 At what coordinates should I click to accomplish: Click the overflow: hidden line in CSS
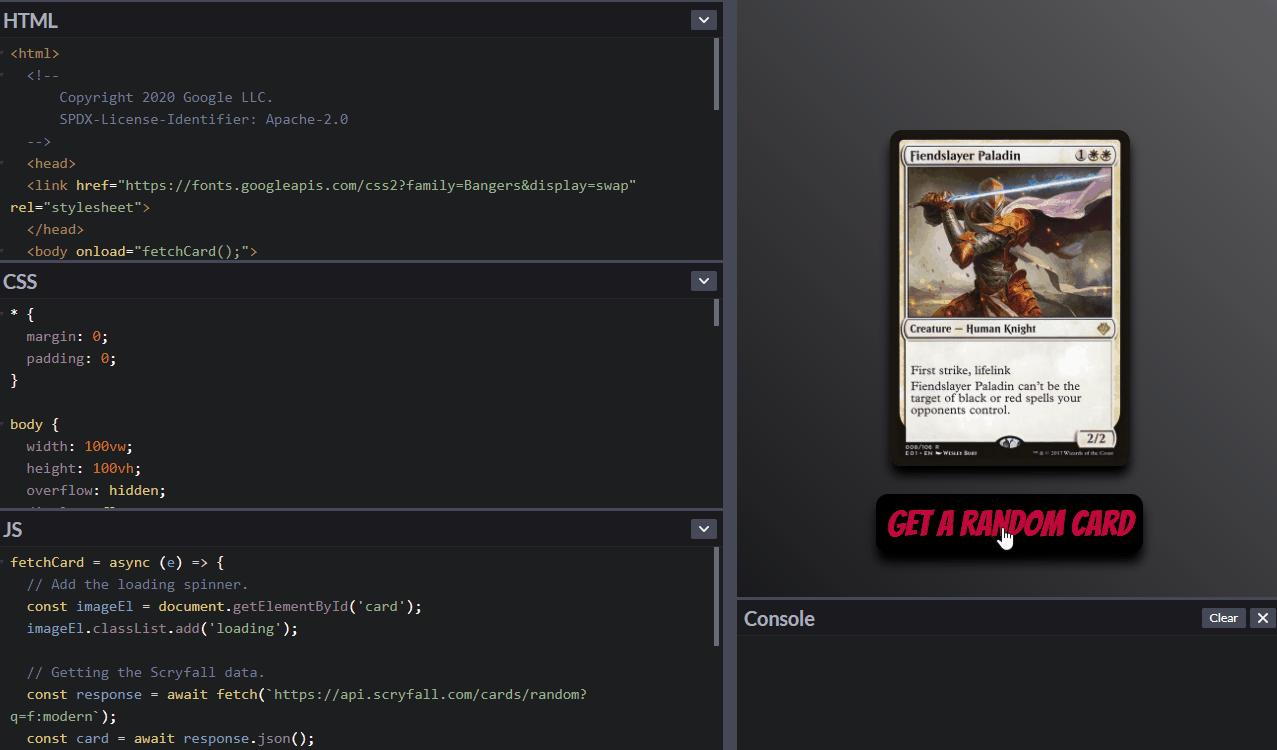tap(95, 490)
